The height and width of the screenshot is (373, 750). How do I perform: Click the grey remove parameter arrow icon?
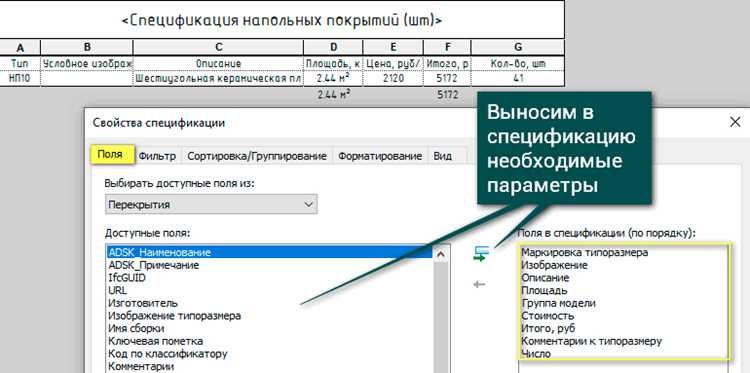(479, 285)
